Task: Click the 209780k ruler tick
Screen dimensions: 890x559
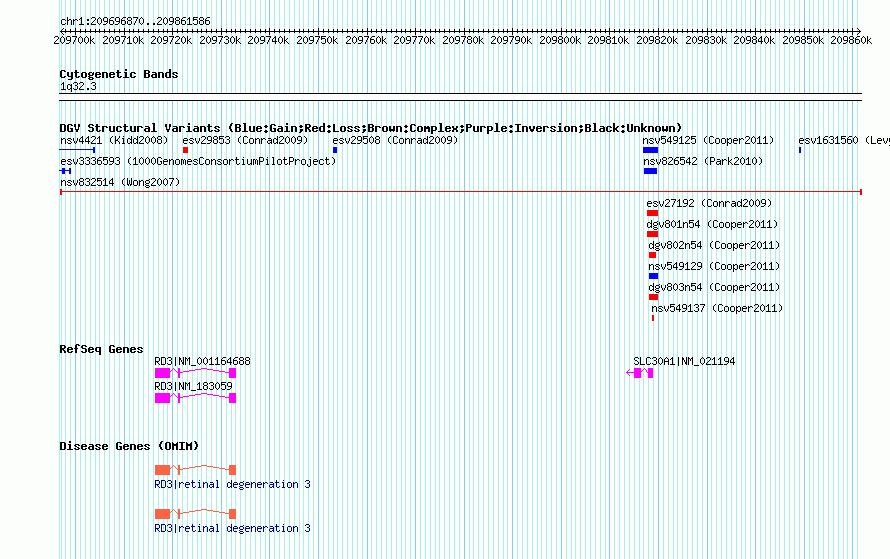Action: pyautogui.click(x=463, y=40)
